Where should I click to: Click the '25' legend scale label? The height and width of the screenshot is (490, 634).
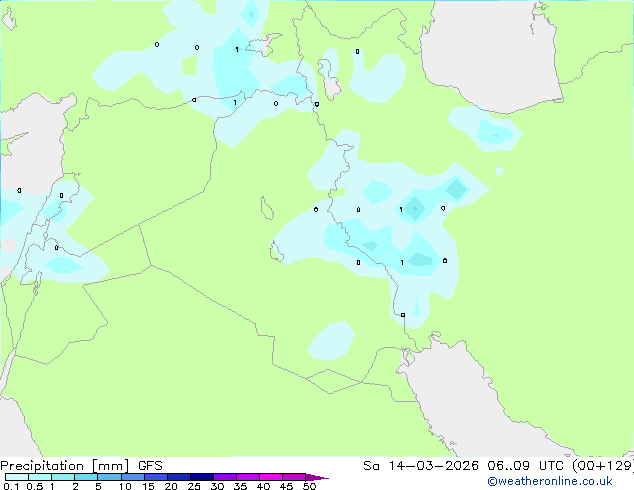pyautogui.click(x=194, y=486)
